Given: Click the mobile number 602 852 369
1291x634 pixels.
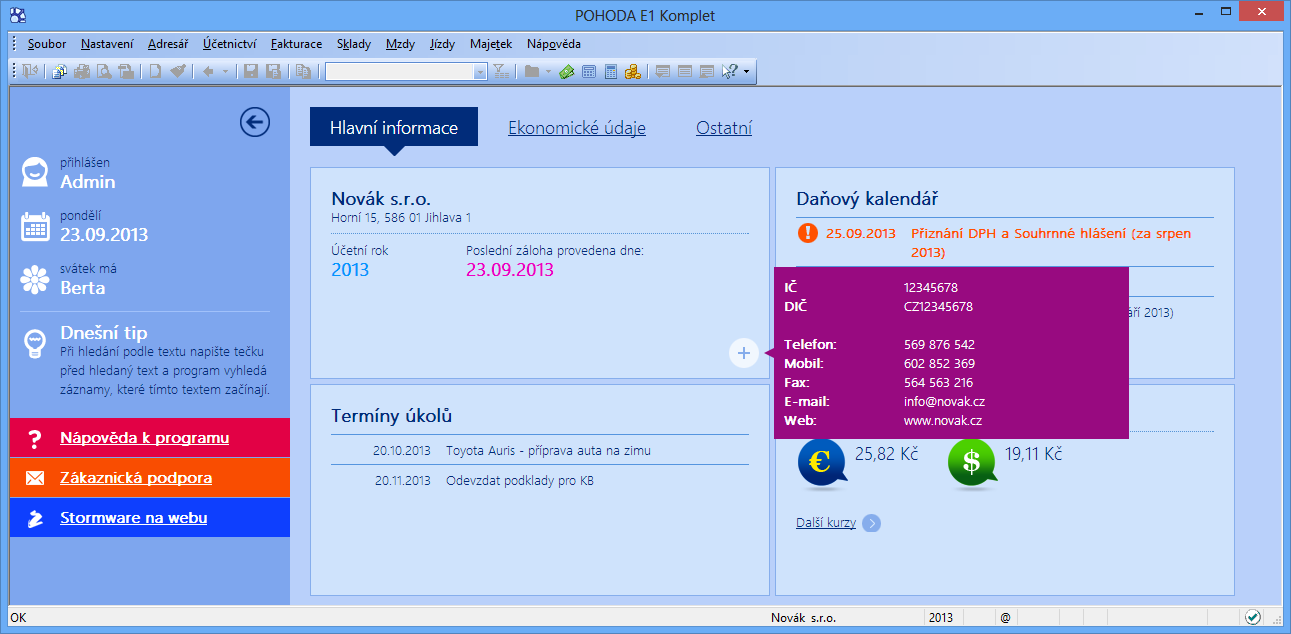Looking at the screenshot, I should tap(939, 364).
